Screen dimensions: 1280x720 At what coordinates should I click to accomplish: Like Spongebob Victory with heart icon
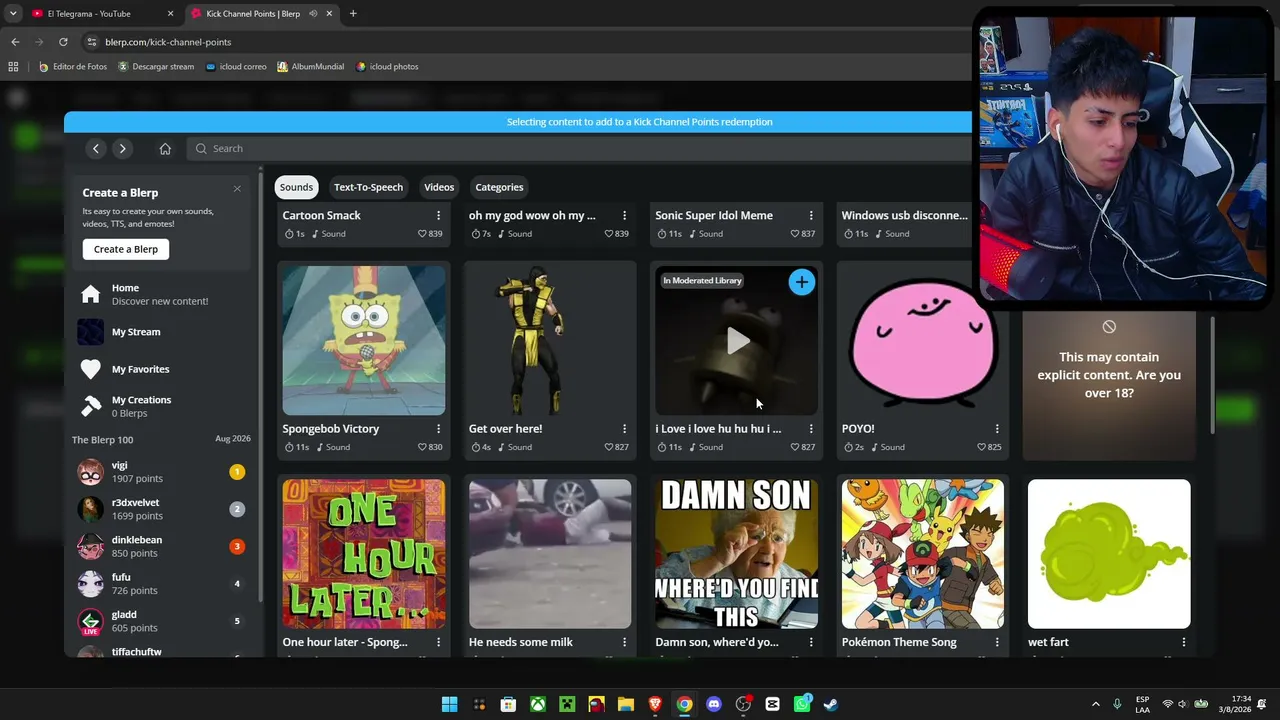422,447
